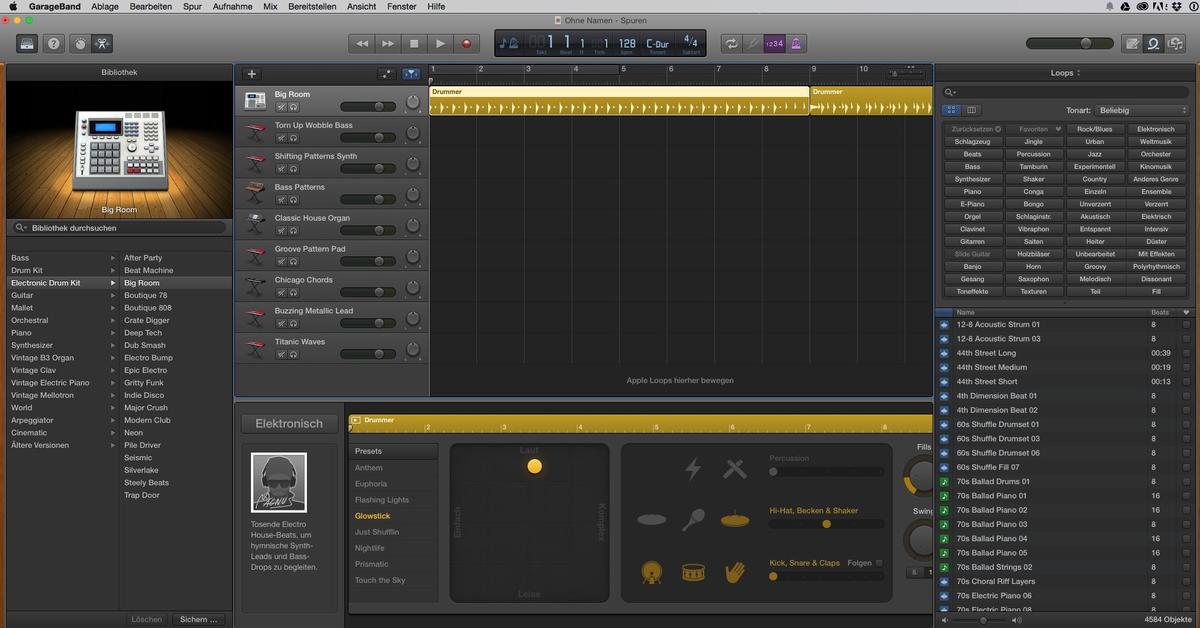Adjust the Hi-Hat, Becken & Shaker slider
This screenshot has height=628, width=1200.
tap(826, 524)
